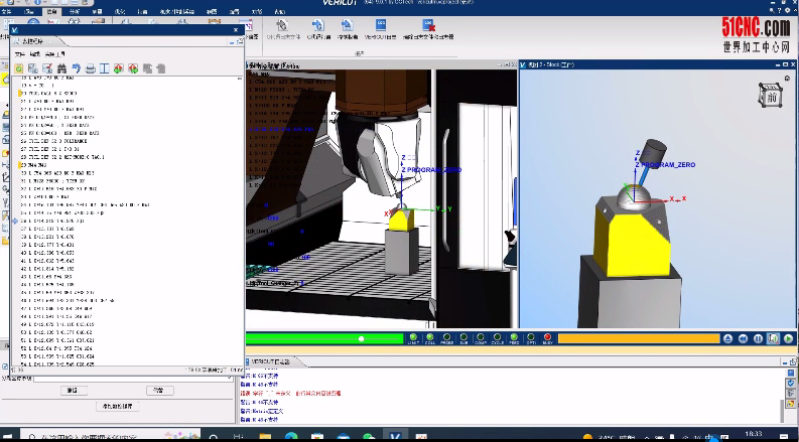Click the Pause simulation button
This screenshot has width=799, height=442.
point(758,339)
